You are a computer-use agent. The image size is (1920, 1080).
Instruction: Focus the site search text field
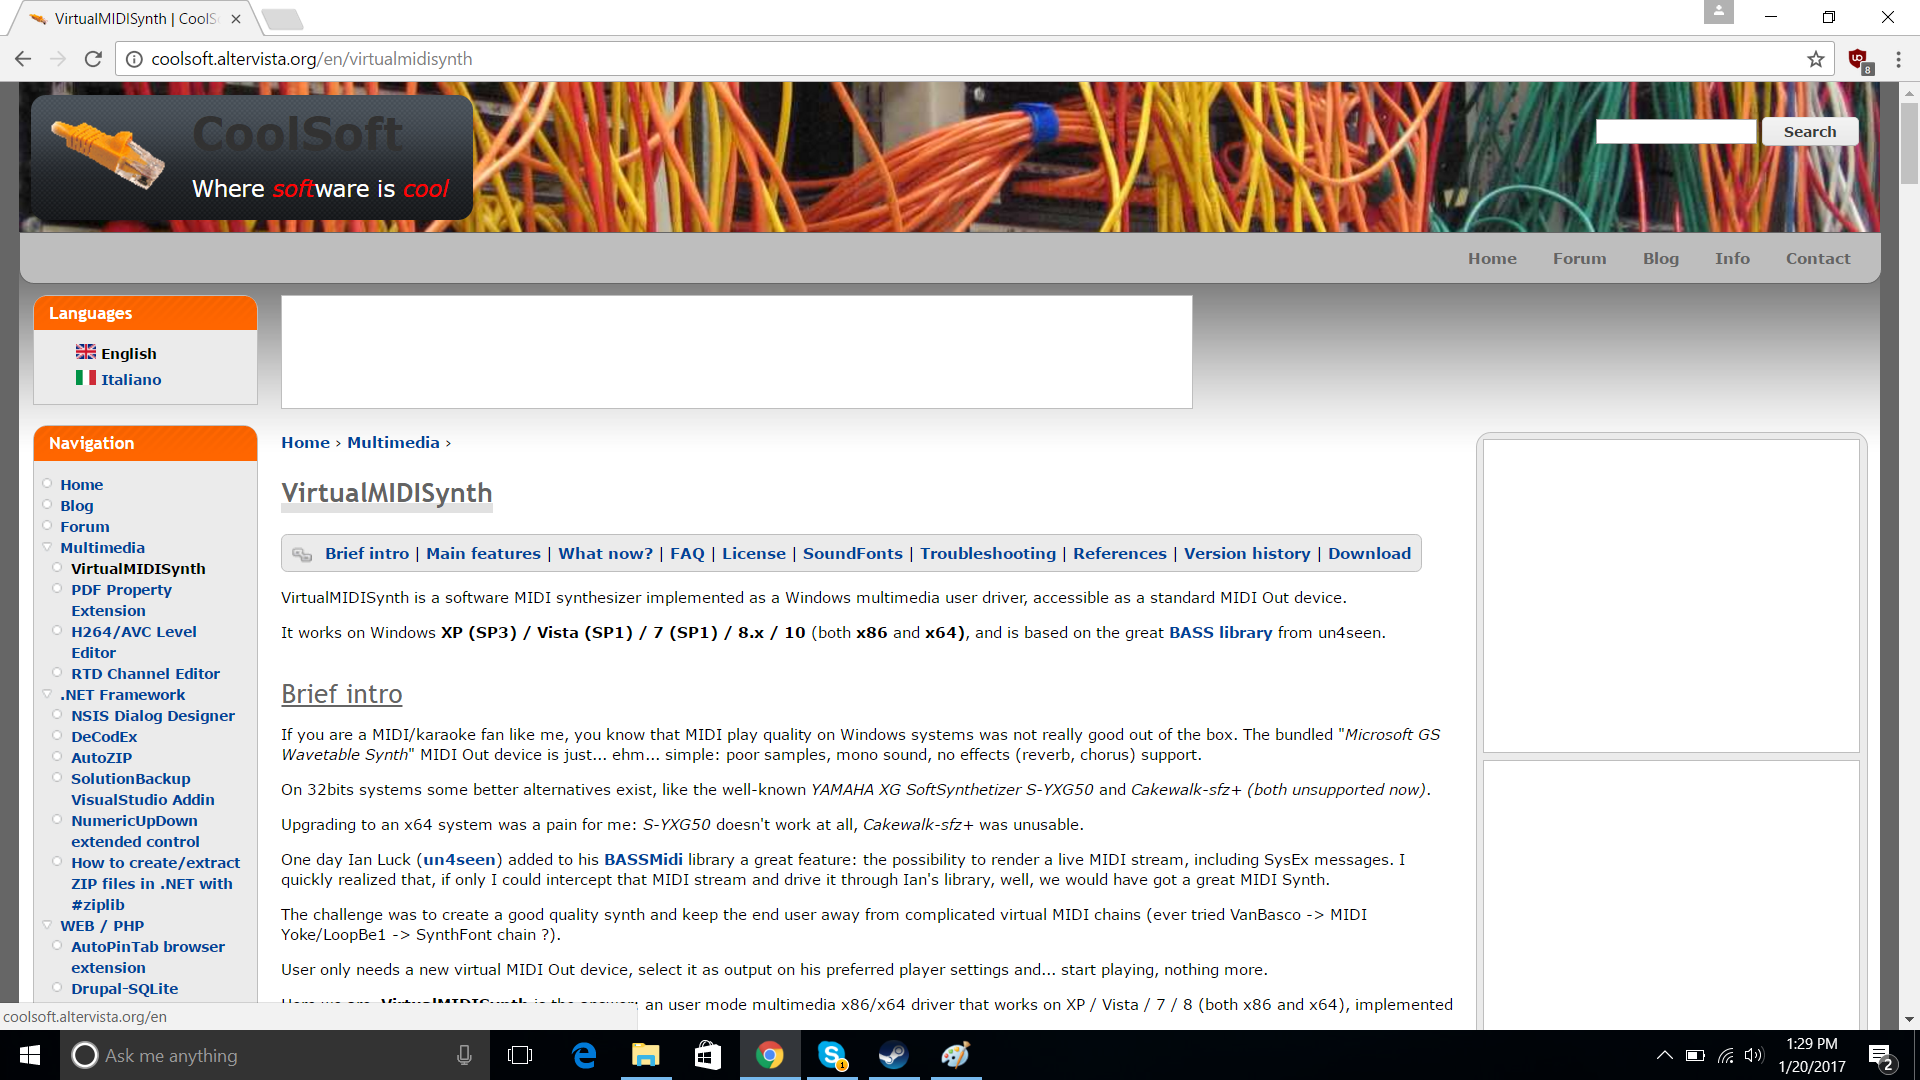(1675, 132)
